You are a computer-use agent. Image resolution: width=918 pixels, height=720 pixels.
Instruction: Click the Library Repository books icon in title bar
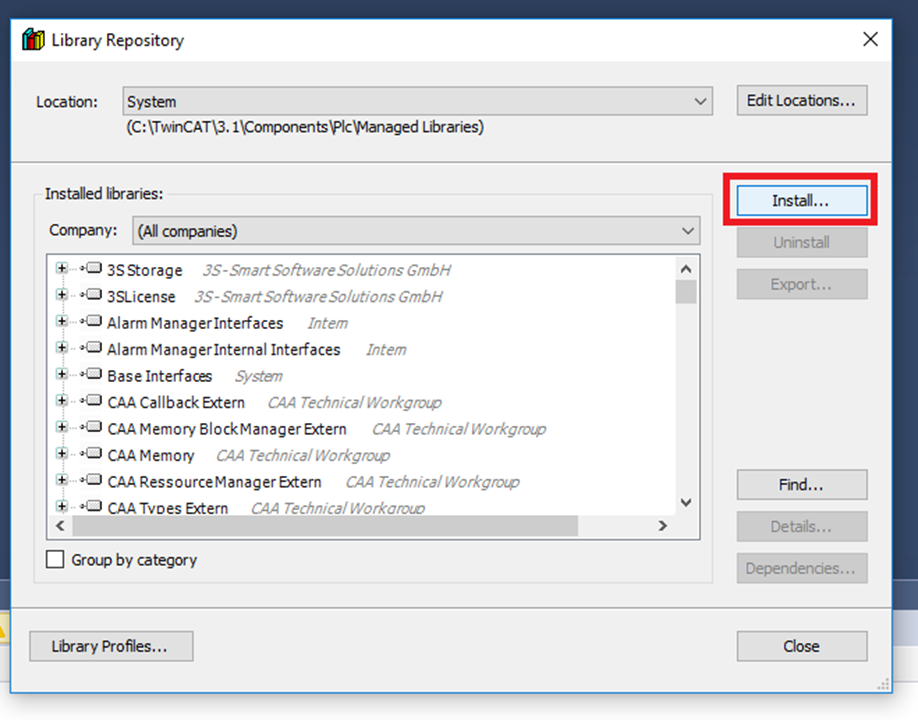click(33, 40)
